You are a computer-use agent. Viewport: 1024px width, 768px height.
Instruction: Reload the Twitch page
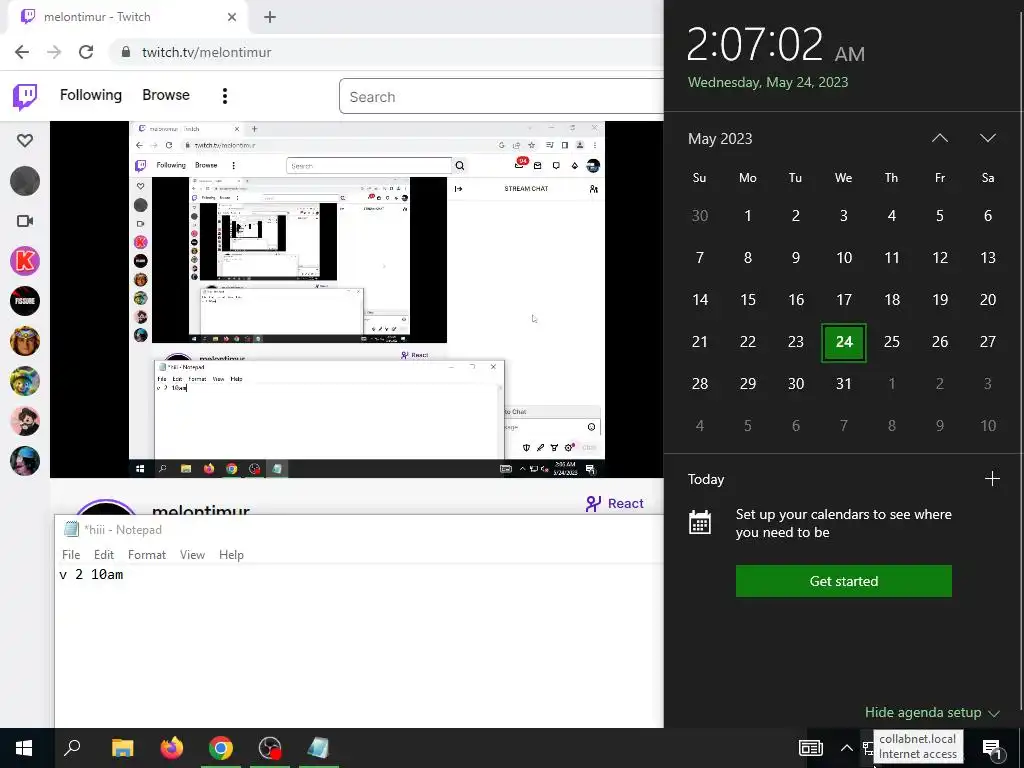coord(86,52)
